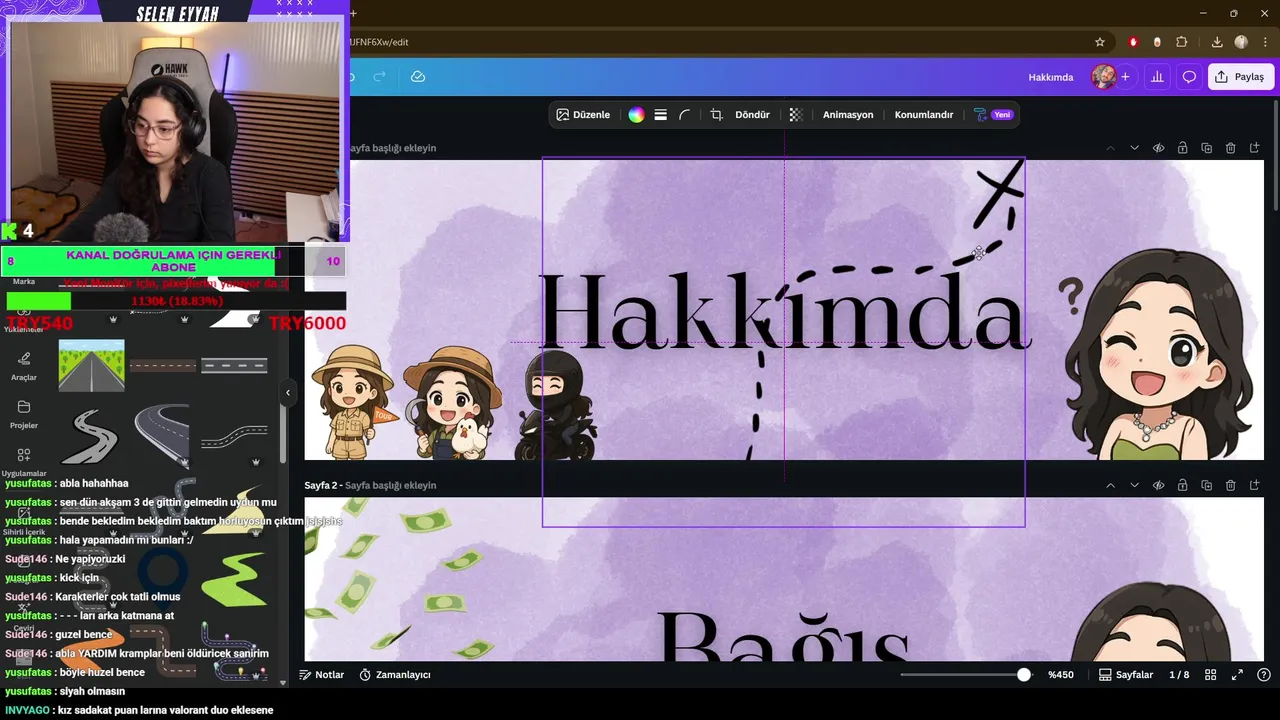Edit the Hakkımda design title
1280x720 pixels.
click(x=1051, y=77)
